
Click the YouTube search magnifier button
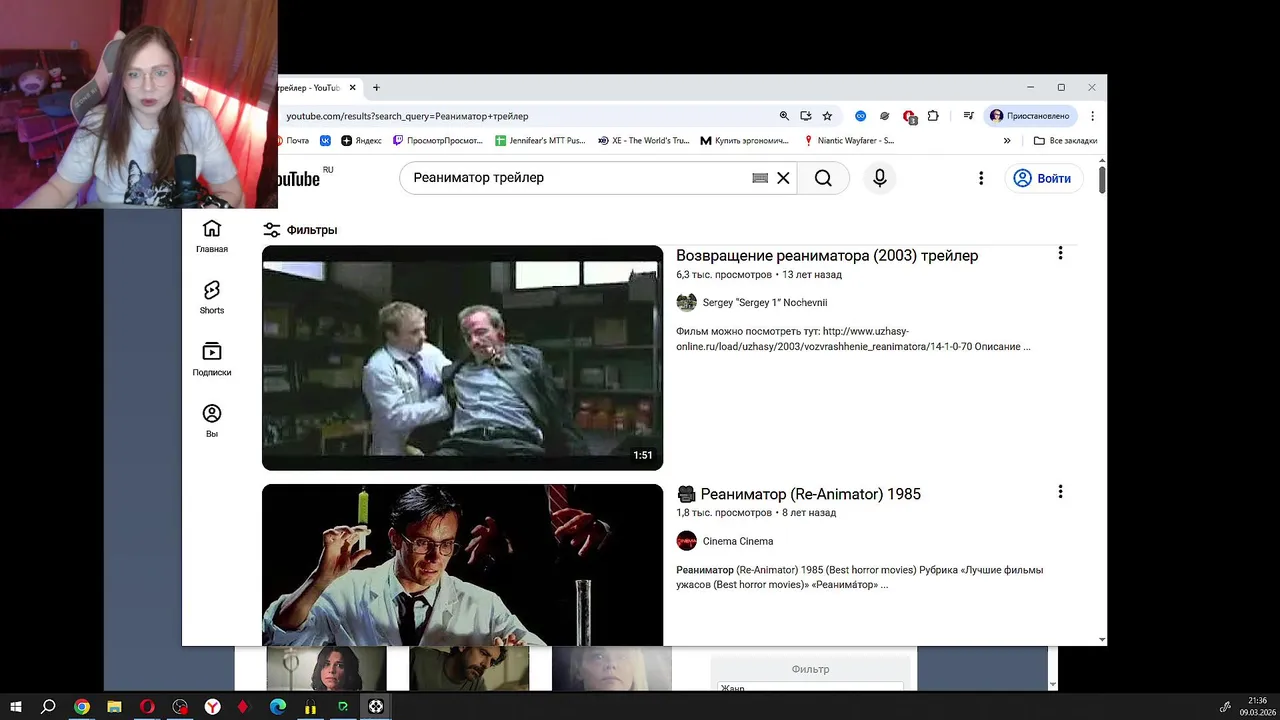point(823,178)
